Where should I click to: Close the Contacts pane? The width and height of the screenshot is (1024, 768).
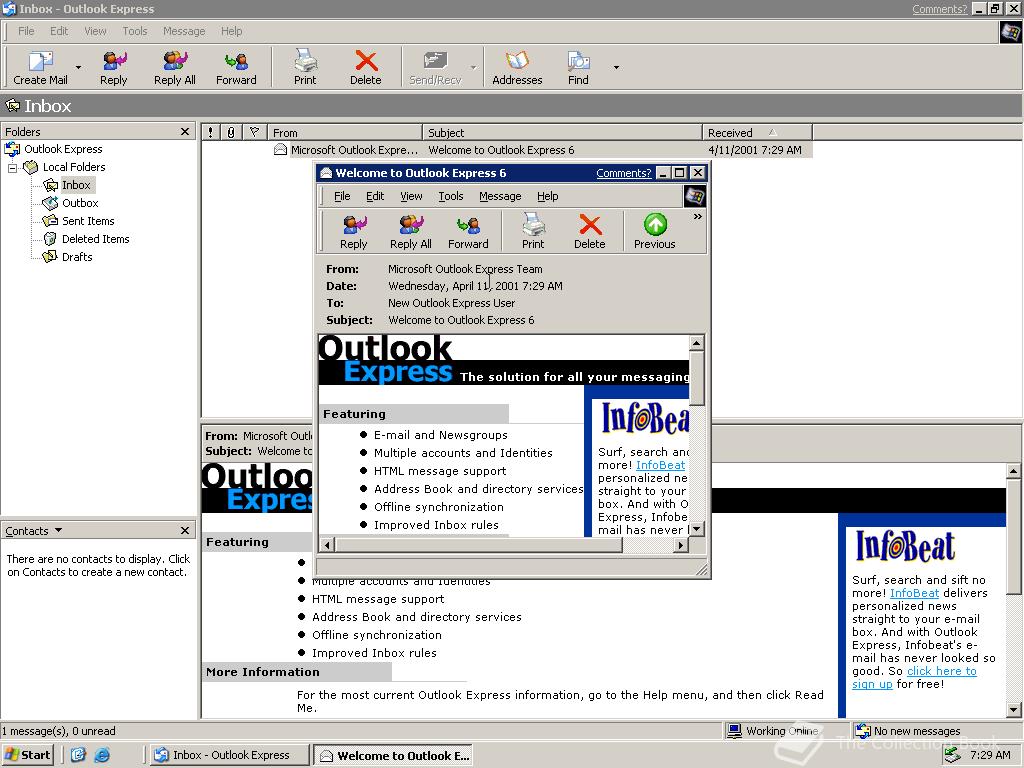[x=185, y=531]
